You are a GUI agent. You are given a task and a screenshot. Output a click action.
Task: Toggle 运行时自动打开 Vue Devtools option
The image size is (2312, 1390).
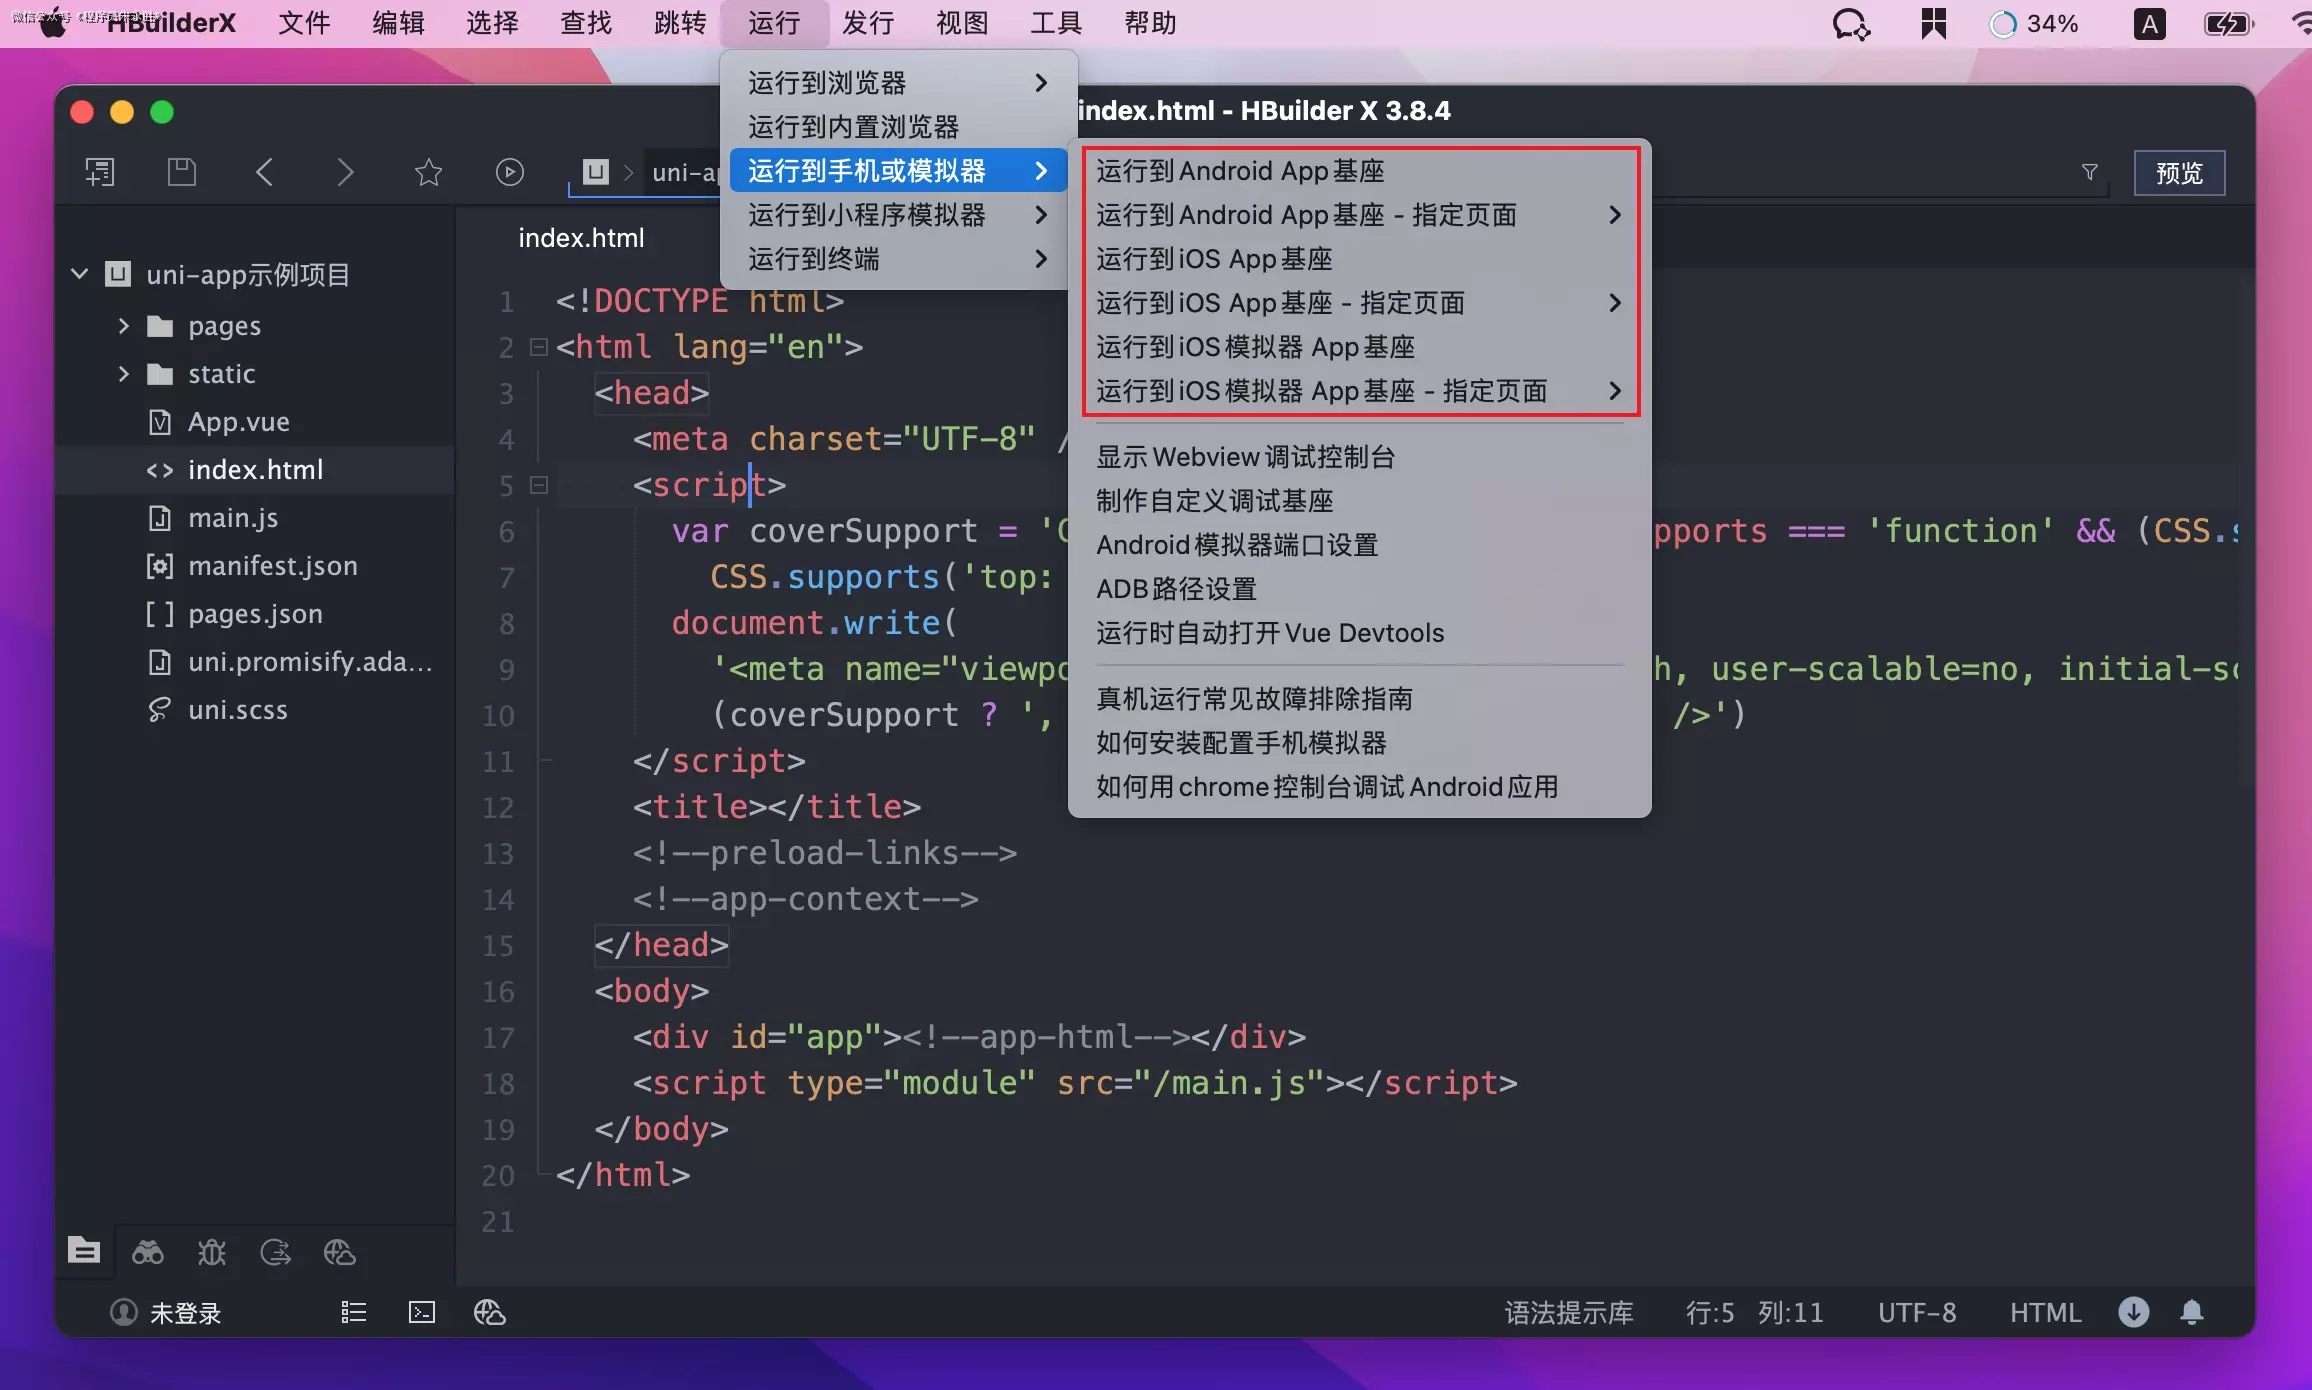[x=1270, y=633]
